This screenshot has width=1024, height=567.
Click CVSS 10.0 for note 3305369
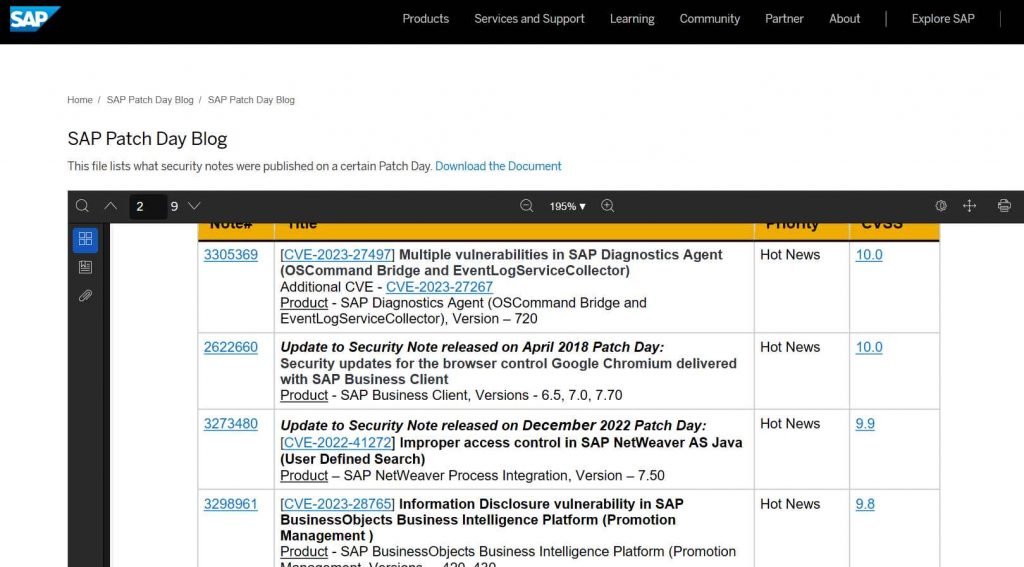pos(869,255)
